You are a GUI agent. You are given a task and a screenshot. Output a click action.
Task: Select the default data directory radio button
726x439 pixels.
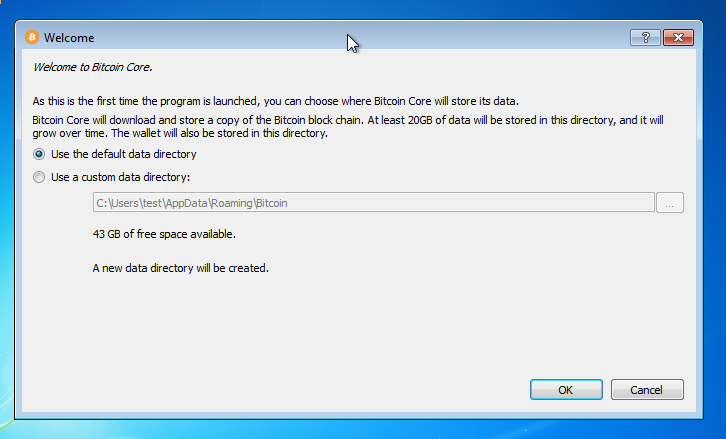[39, 155]
